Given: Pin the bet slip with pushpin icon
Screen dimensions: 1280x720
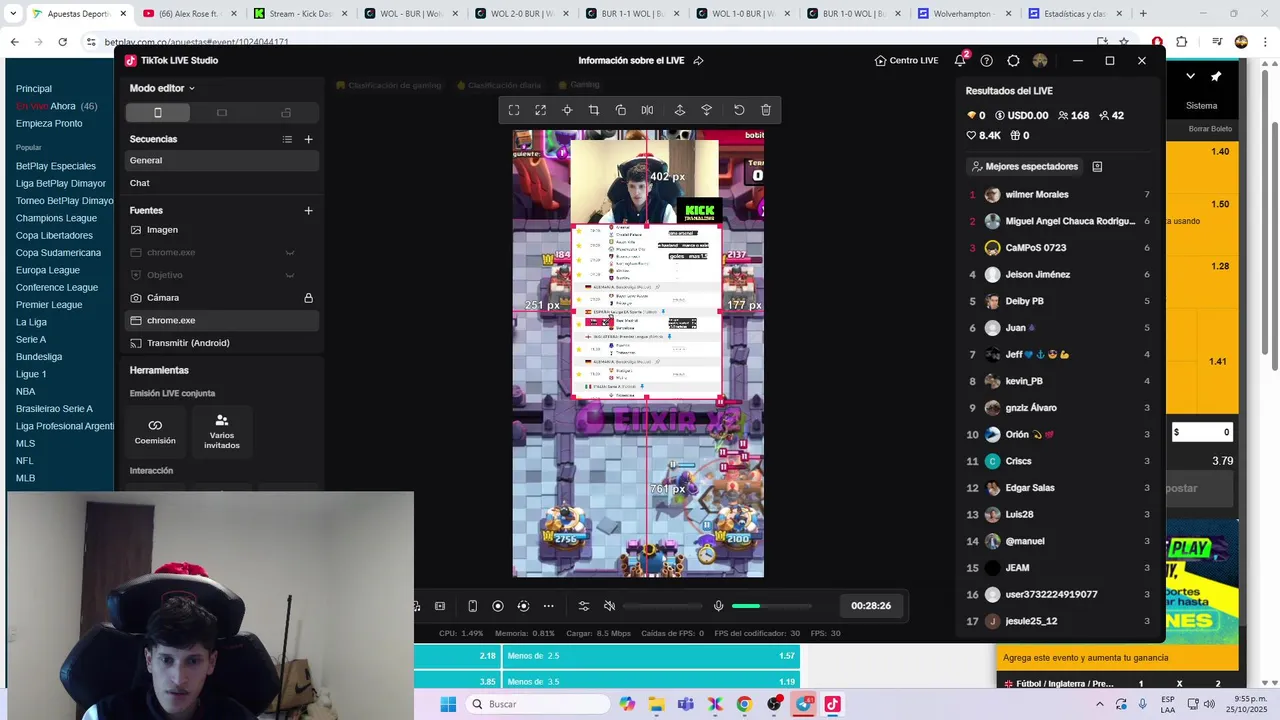Looking at the screenshot, I should click(1216, 76).
